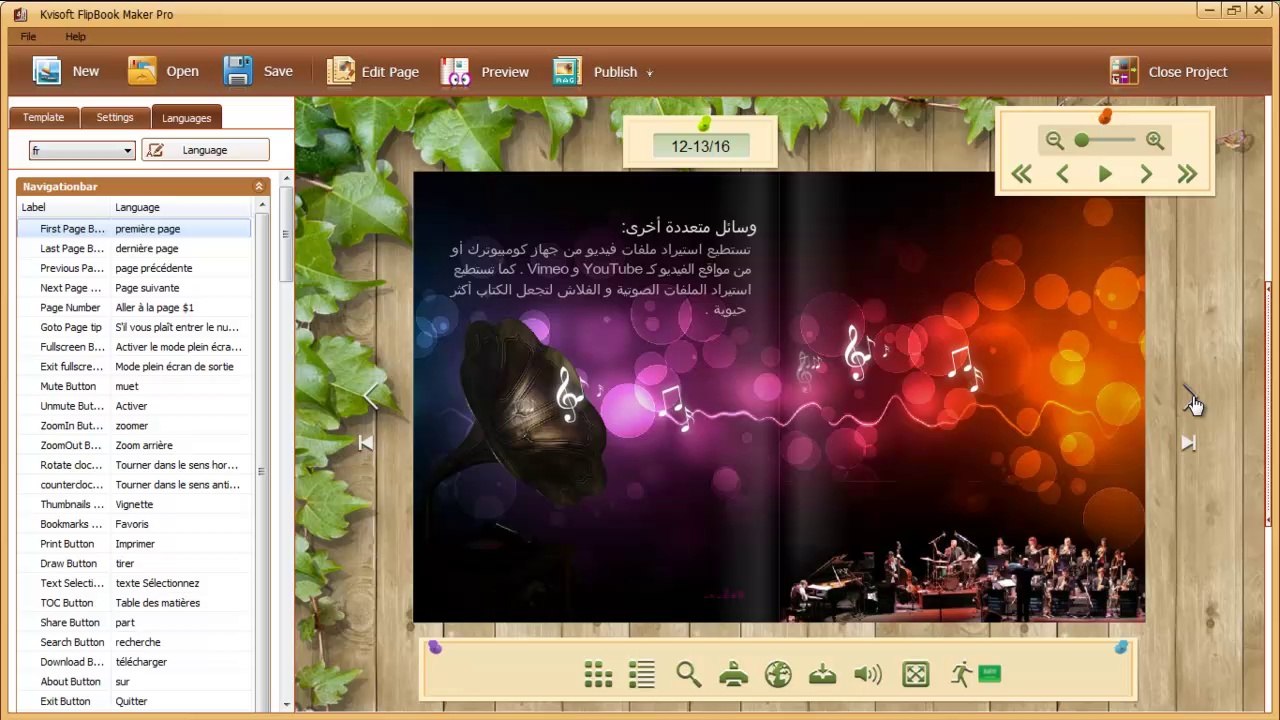Click the globe share icon

[x=778, y=675]
